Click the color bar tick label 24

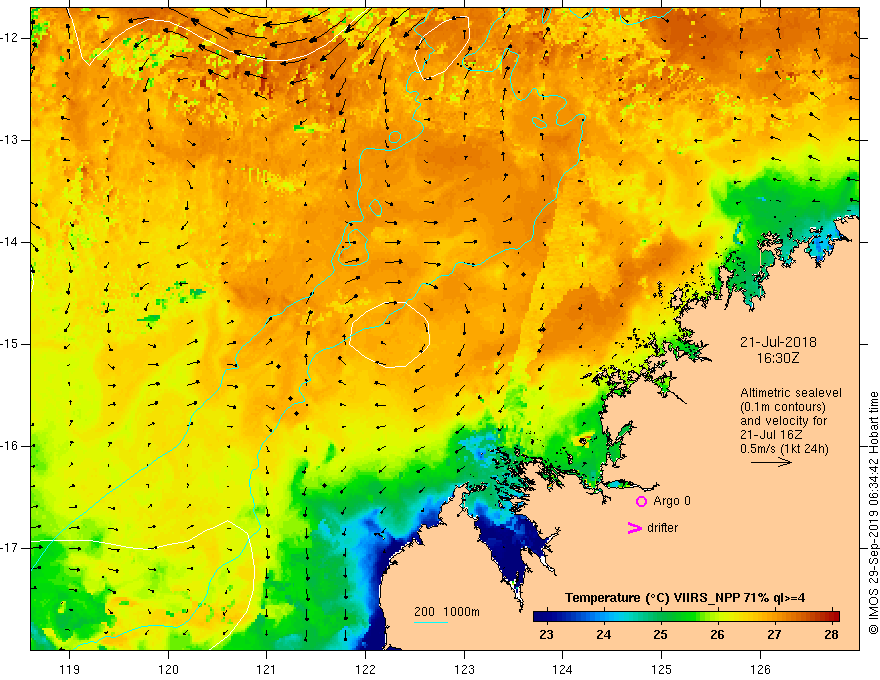[x=603, y=635]
